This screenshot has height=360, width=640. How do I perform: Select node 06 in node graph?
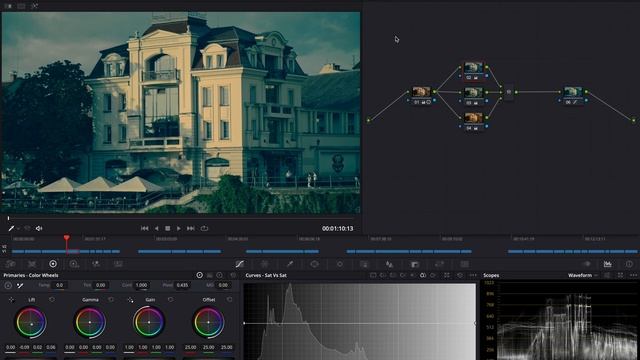573,95
